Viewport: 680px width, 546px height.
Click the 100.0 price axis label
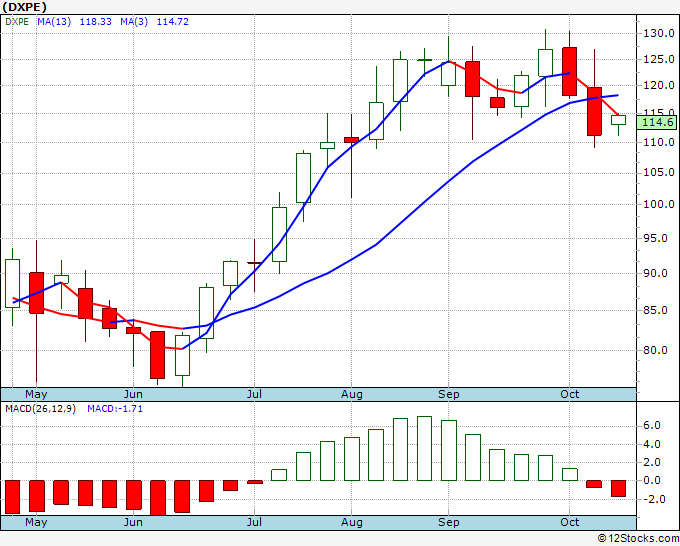point(659,204)
